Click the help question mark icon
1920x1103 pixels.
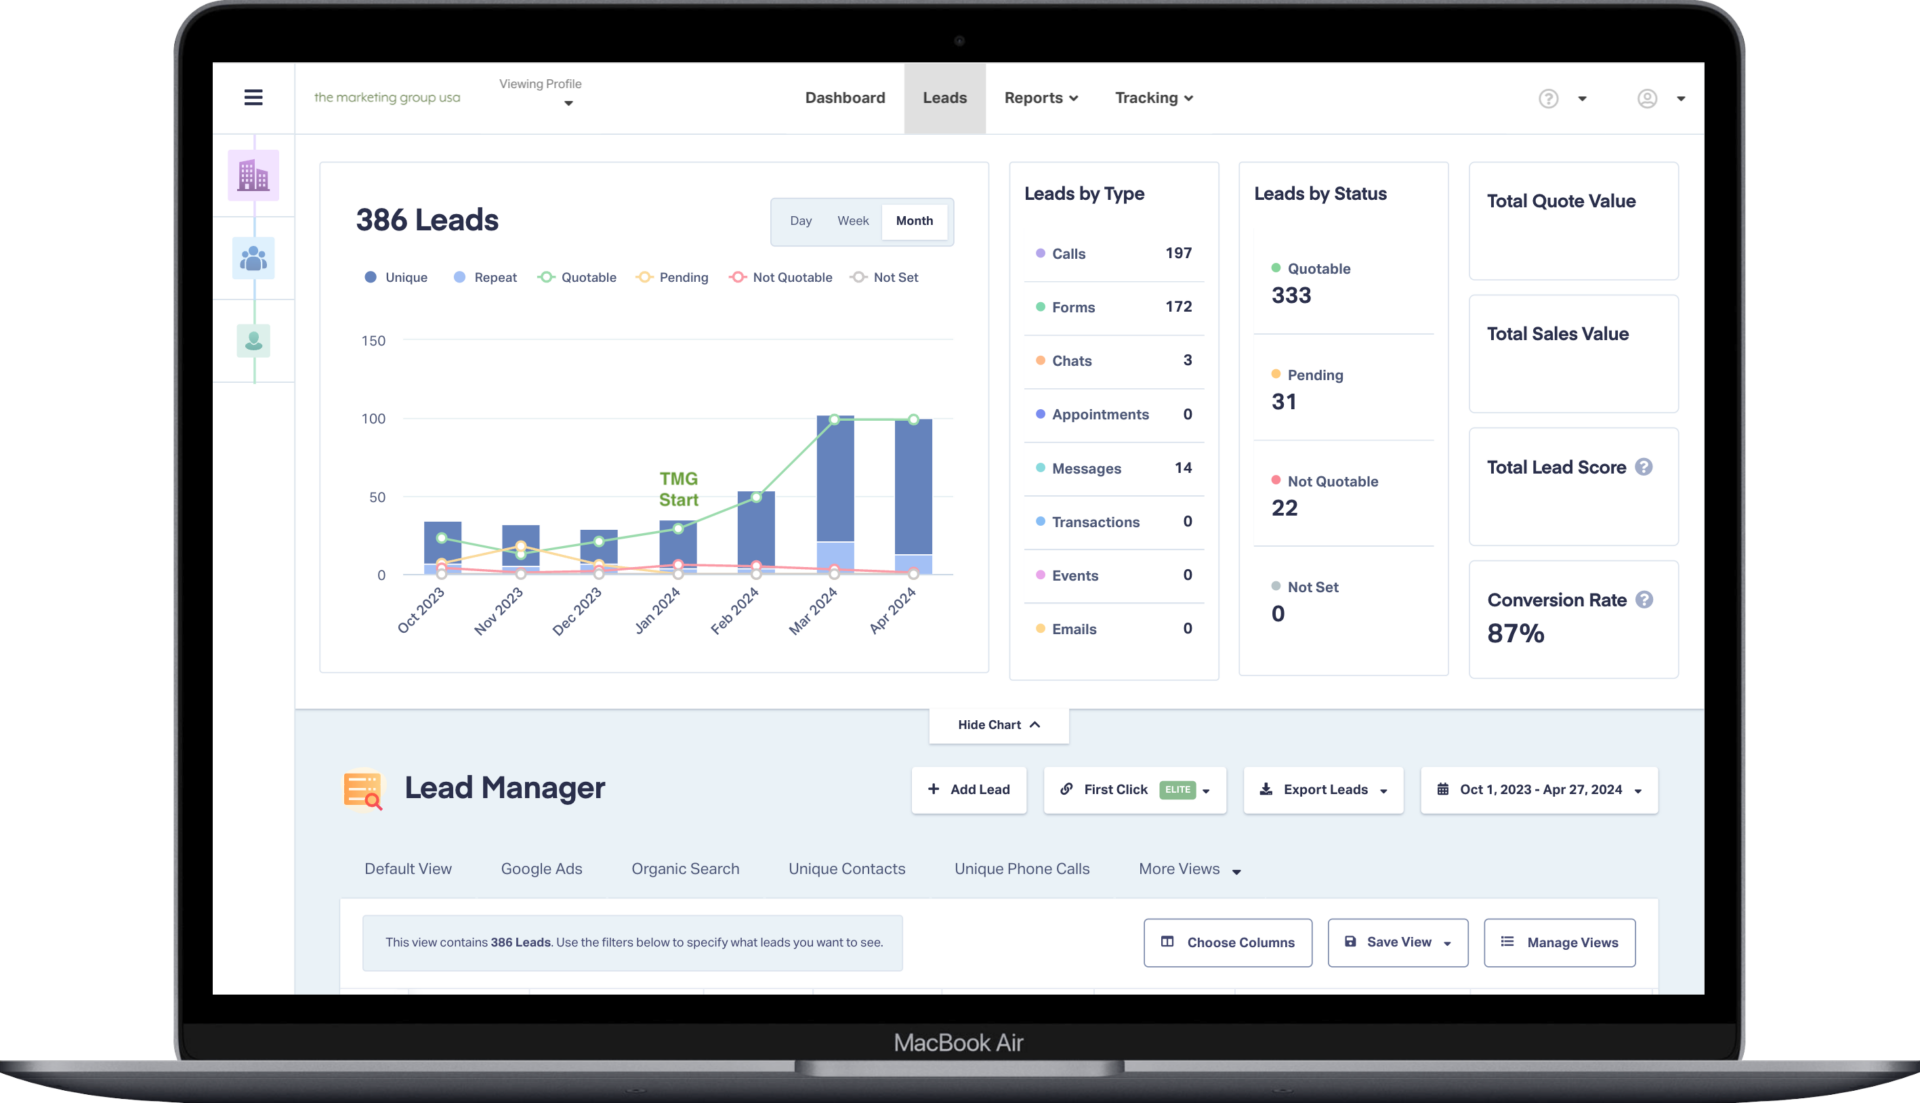pos(1548,98)
